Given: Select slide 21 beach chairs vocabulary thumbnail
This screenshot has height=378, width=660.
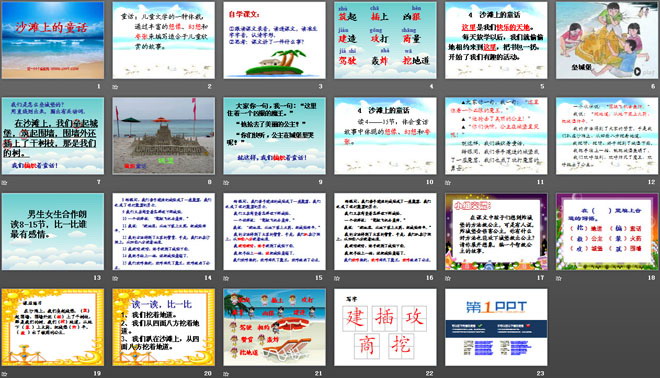Looking at the screenshot, I should click(274, 327).
